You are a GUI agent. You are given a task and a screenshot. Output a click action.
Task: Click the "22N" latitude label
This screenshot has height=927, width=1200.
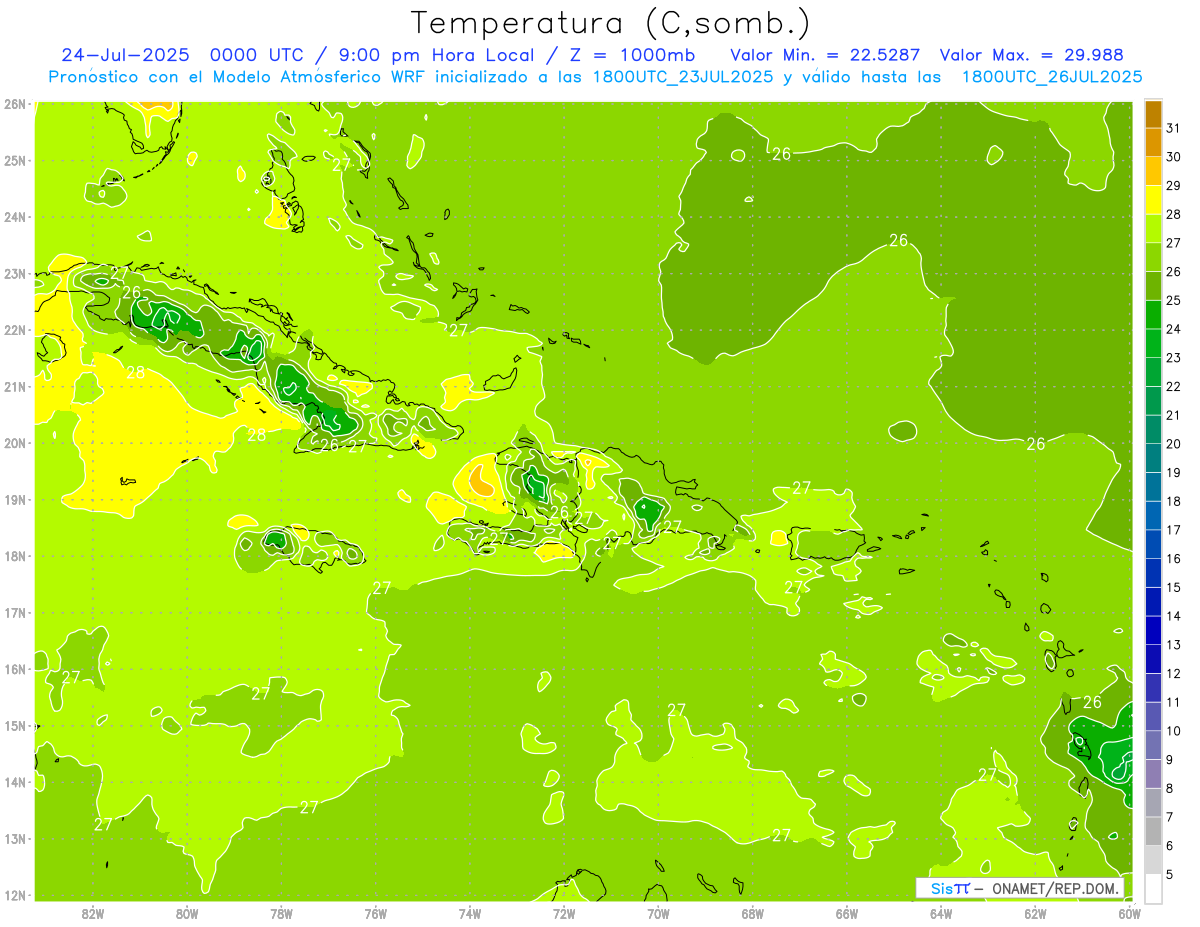point(15,330)
